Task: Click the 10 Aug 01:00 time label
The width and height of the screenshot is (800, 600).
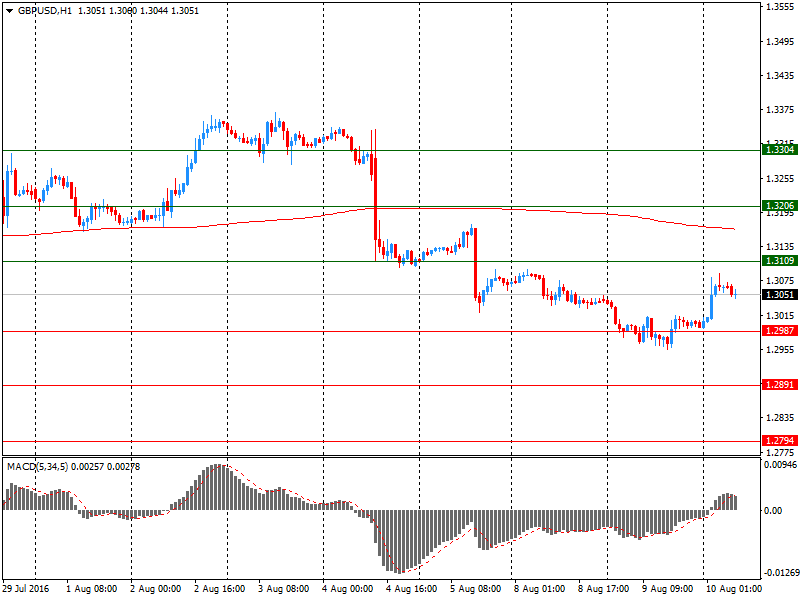Action: point(734,588)
